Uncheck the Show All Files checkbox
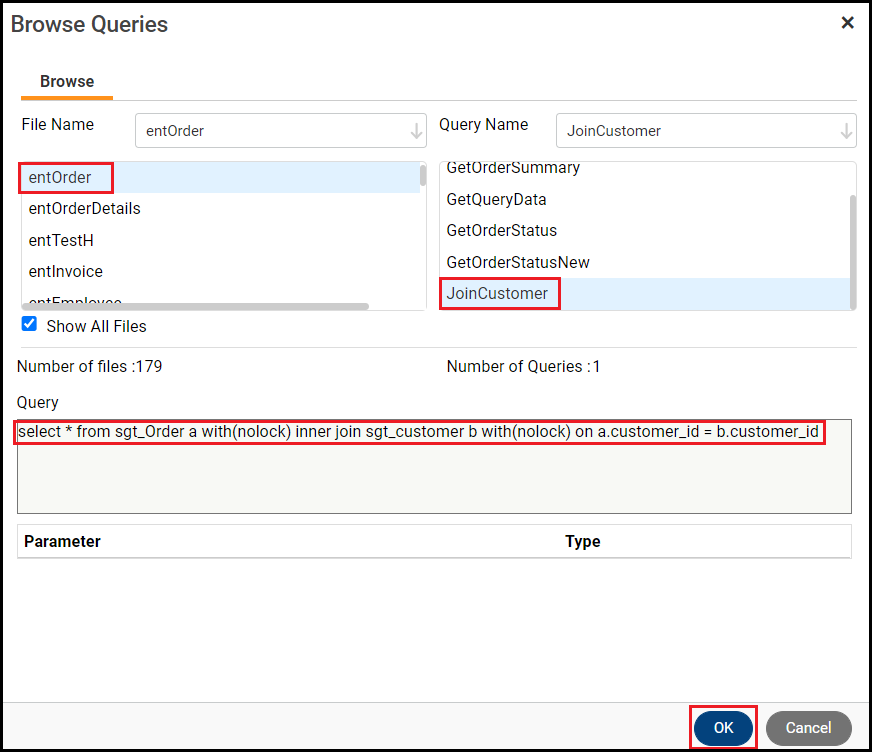Screen dimensions: 872x752 click(x=29, y=324)
